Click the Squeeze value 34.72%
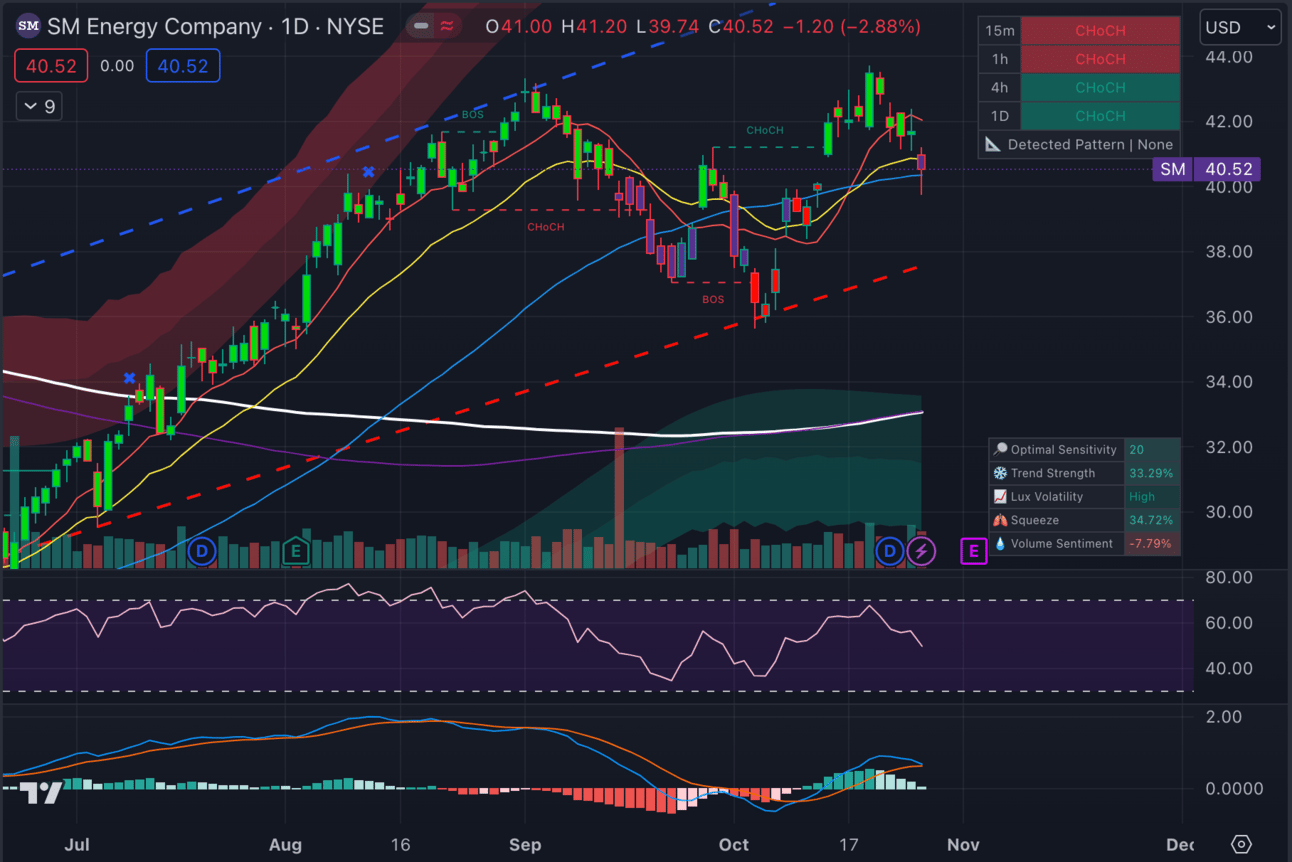 [x=1152, y=520]
